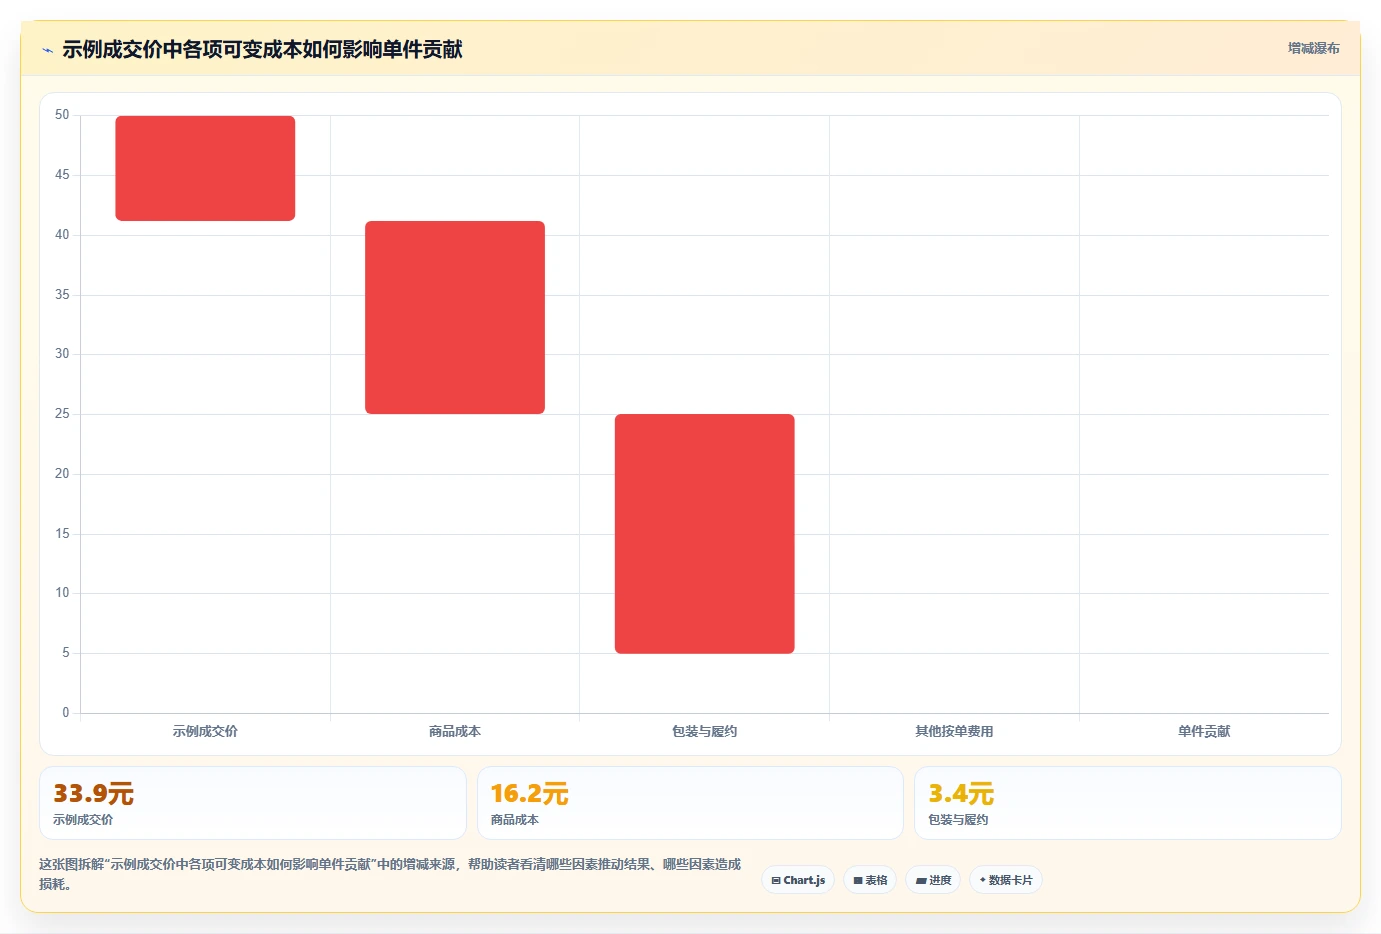Viewport: 1381px width, 934px height.
Task: Click the y-axis tick label 50
Action: (62, 115)
